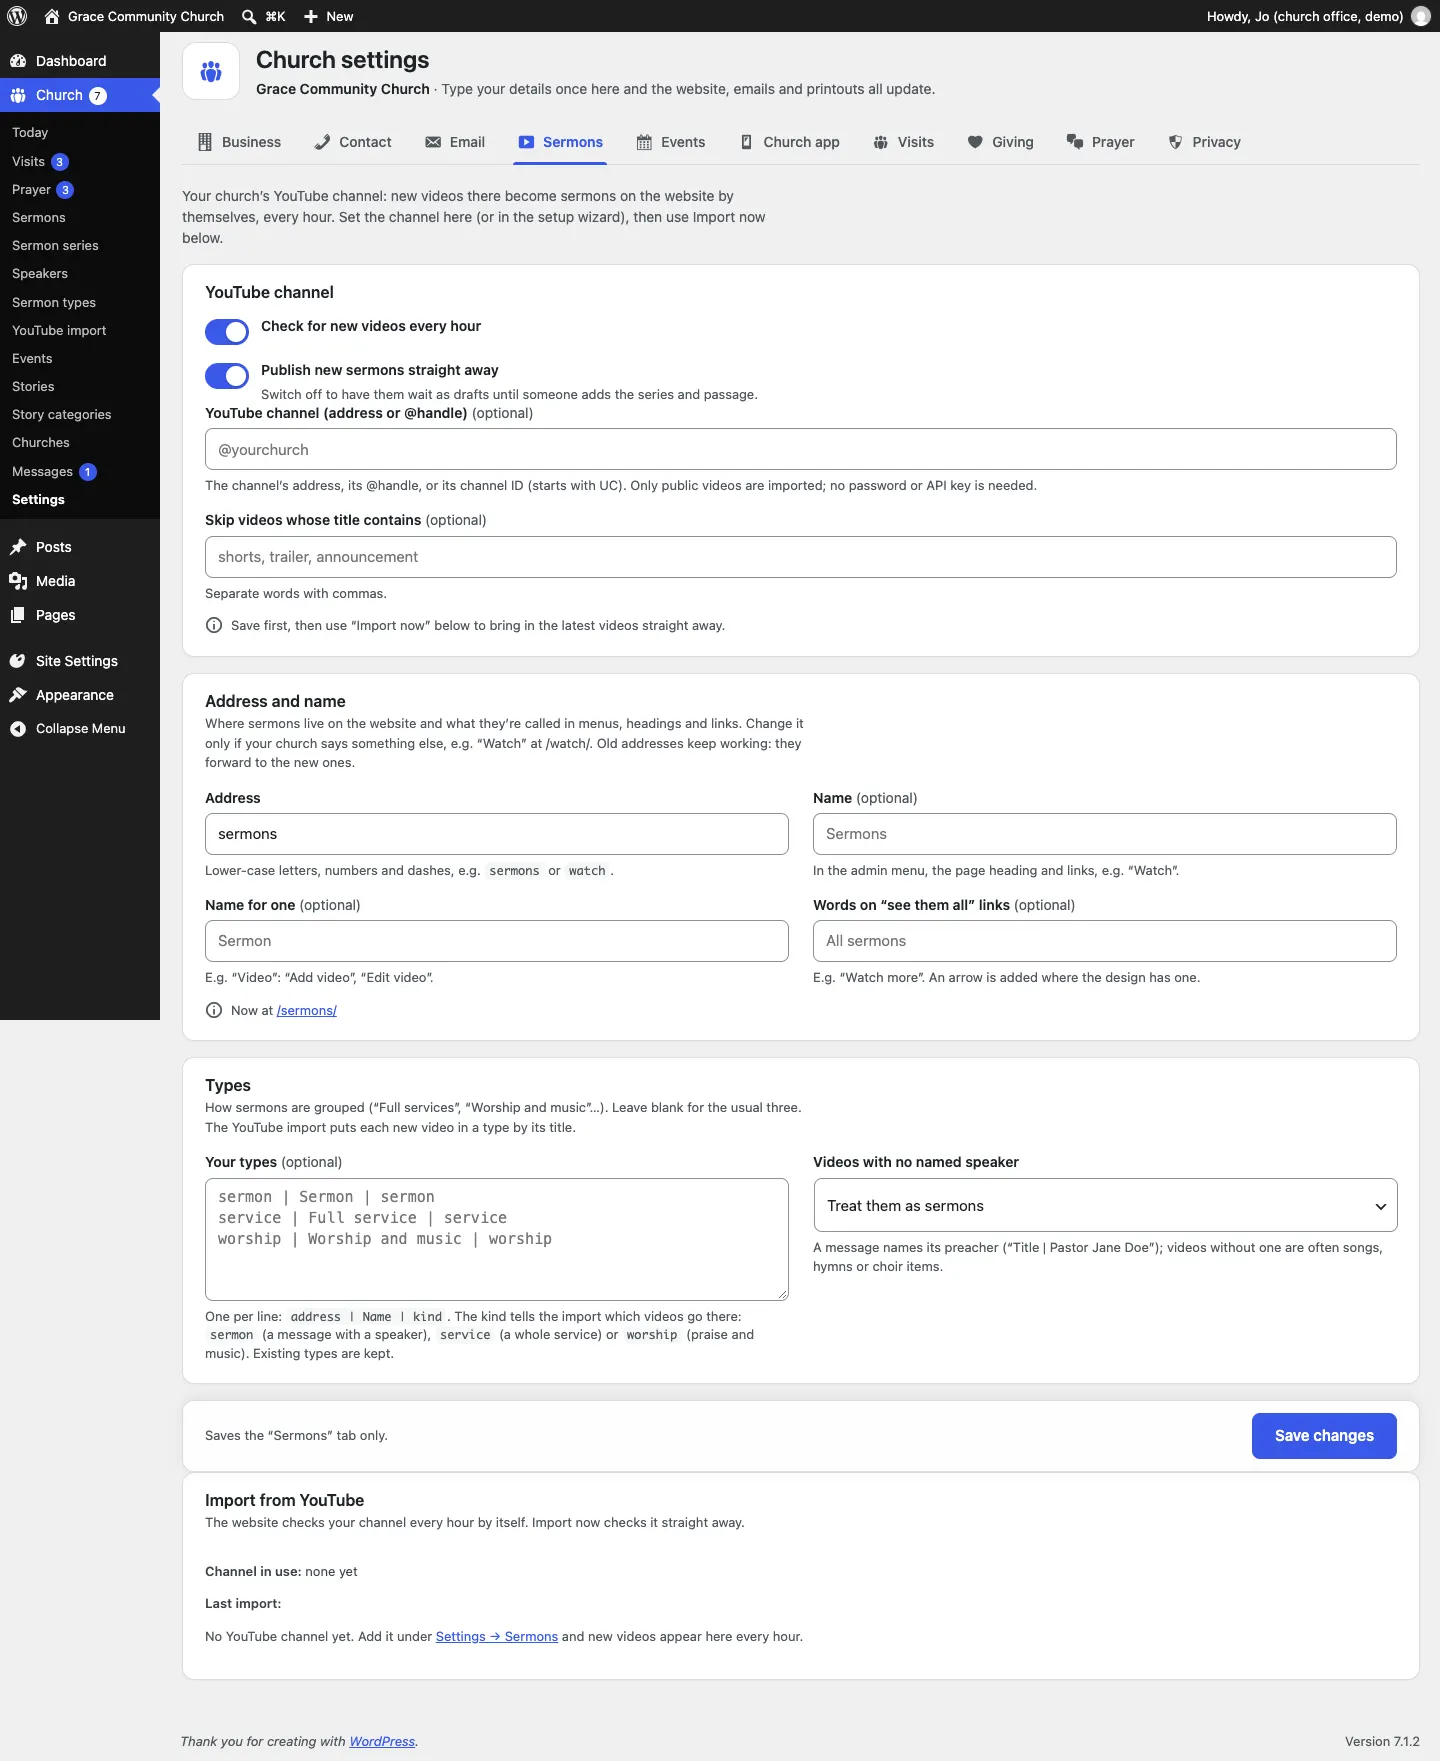The image size is (1440, 1761).
Task: Open Sermon series in sidebar
Action: pyautogui.click(x=55, y=245)
